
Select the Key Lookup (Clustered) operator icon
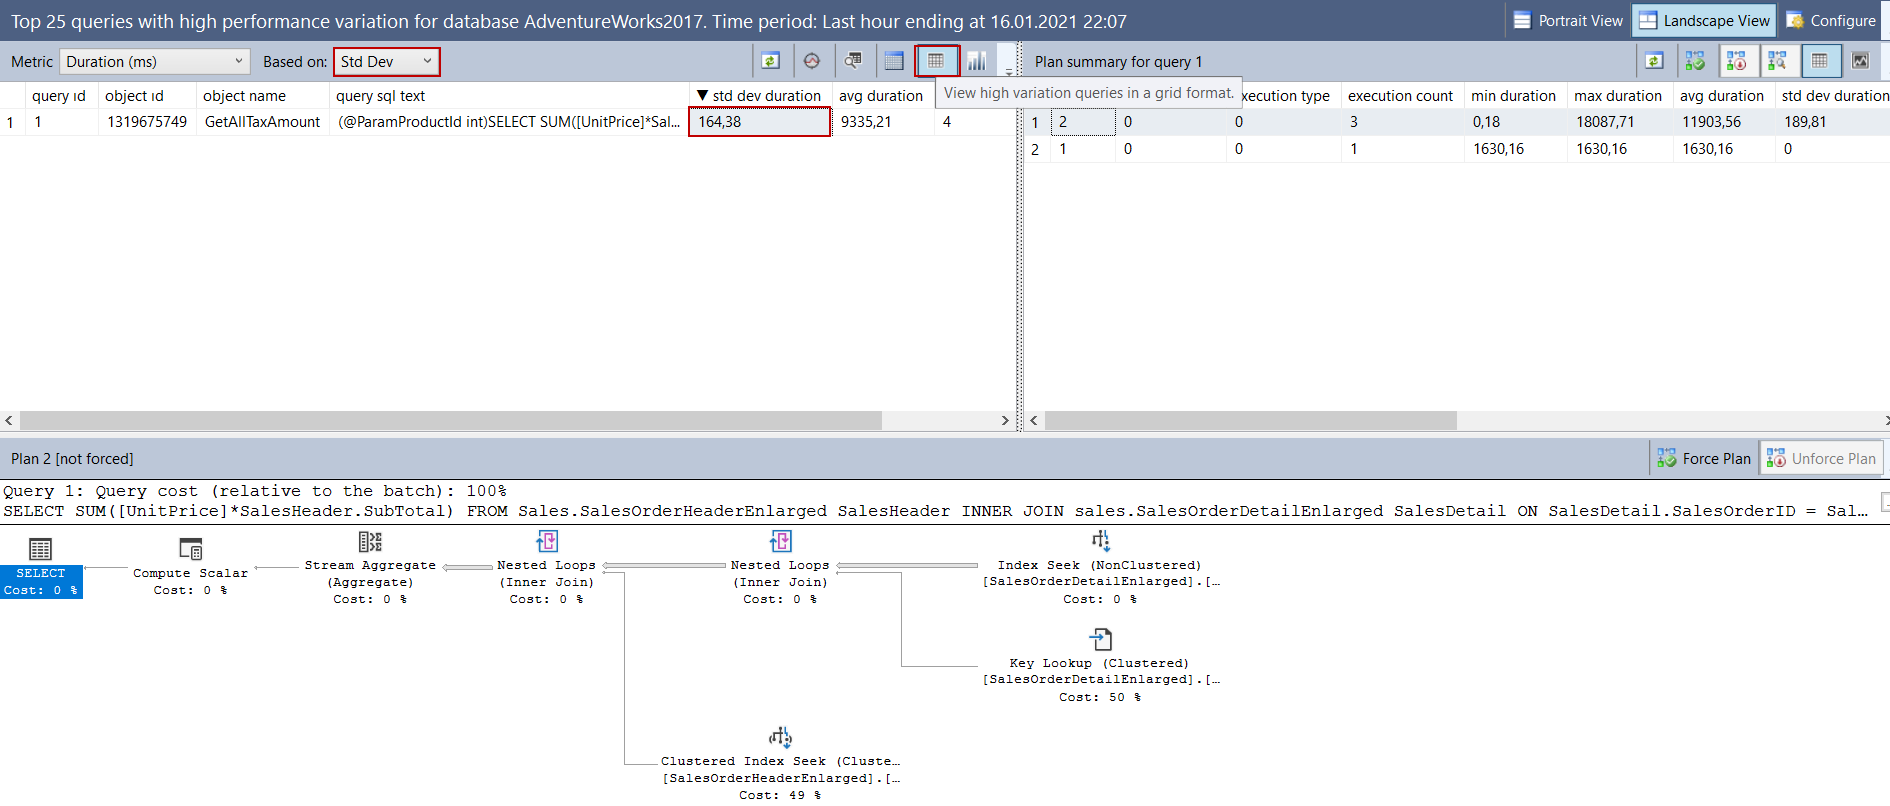(1100, 639)
